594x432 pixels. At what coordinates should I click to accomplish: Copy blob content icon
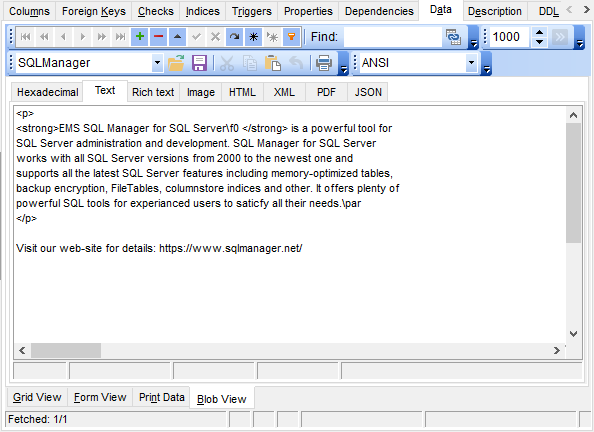(x=250, y=63)
